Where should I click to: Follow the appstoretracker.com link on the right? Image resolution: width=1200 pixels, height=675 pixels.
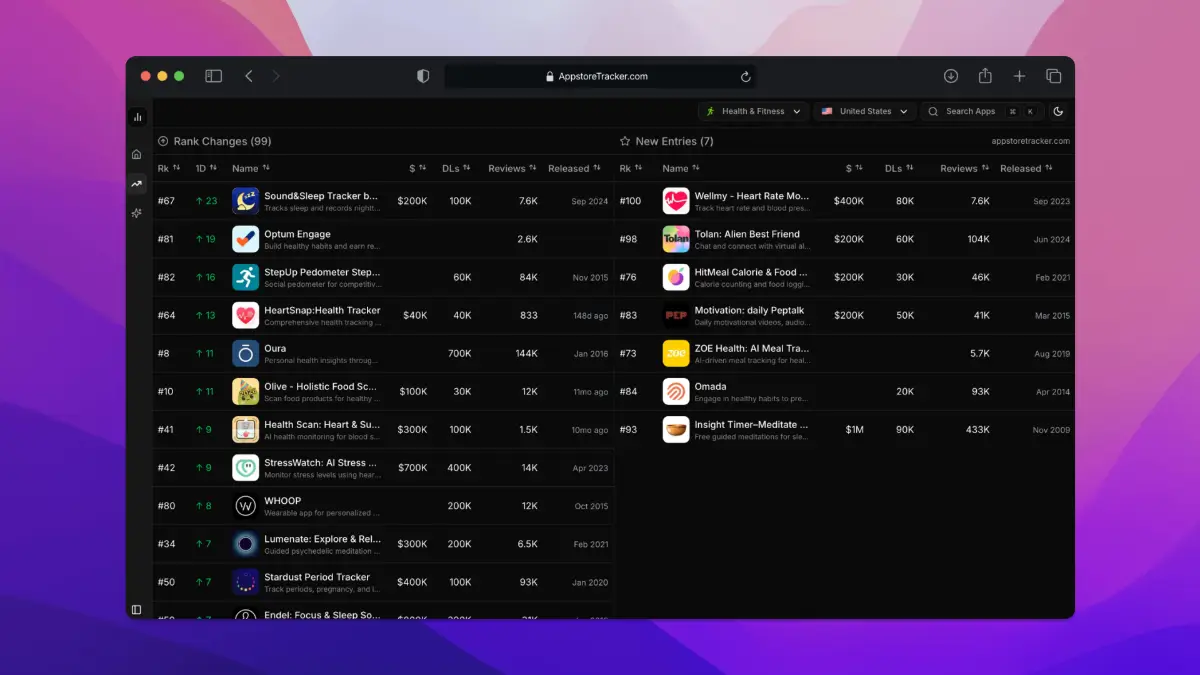1030,142
